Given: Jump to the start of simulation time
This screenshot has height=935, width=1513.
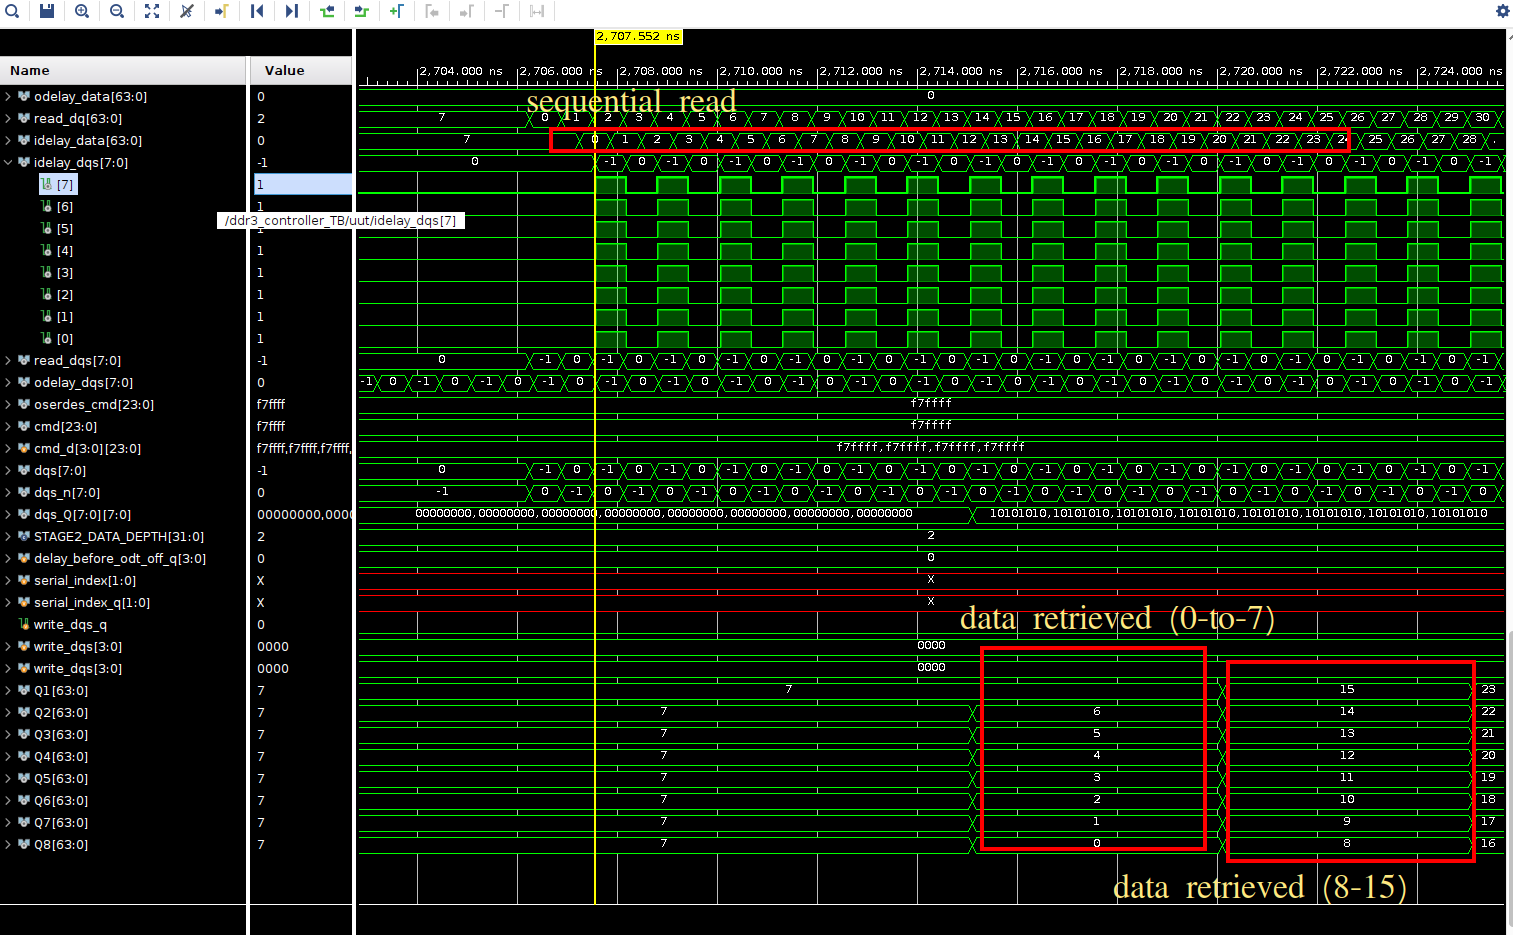Looking at the screenshot, I should 257,11.
